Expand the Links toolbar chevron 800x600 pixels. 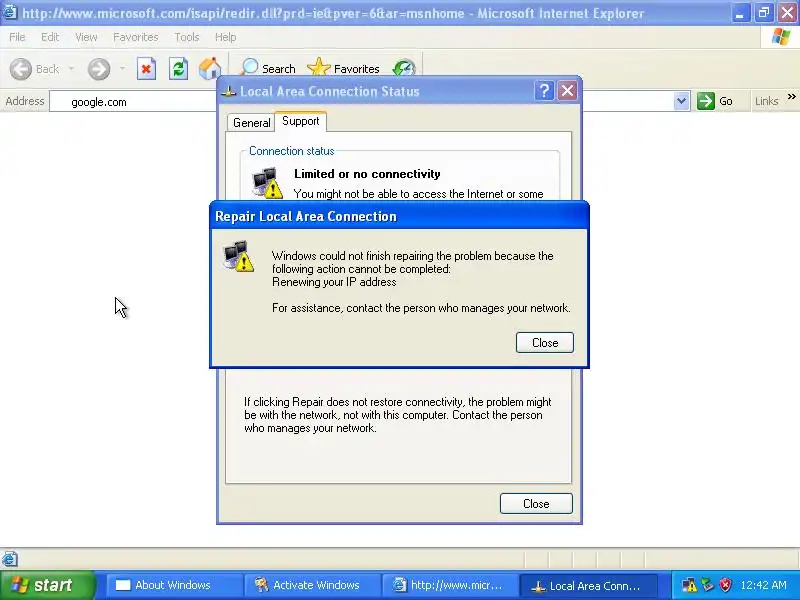click(791, 96)
